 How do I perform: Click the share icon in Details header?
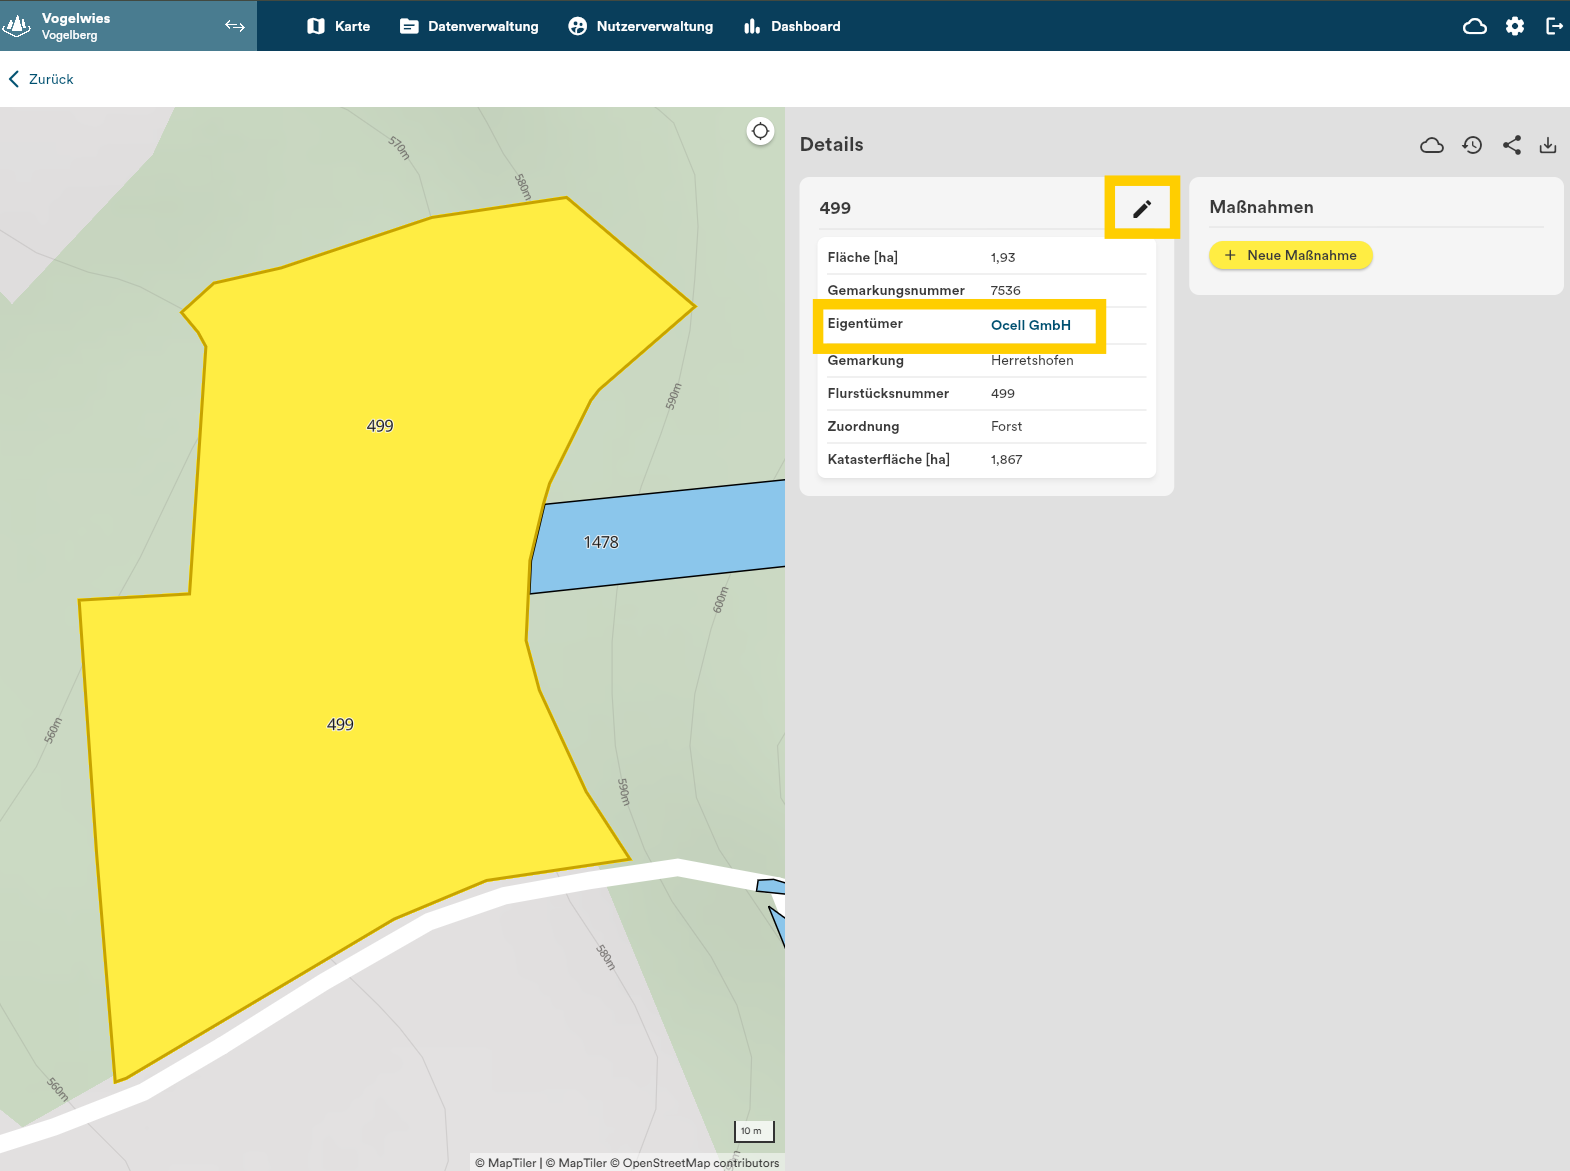pos(1511,145)
